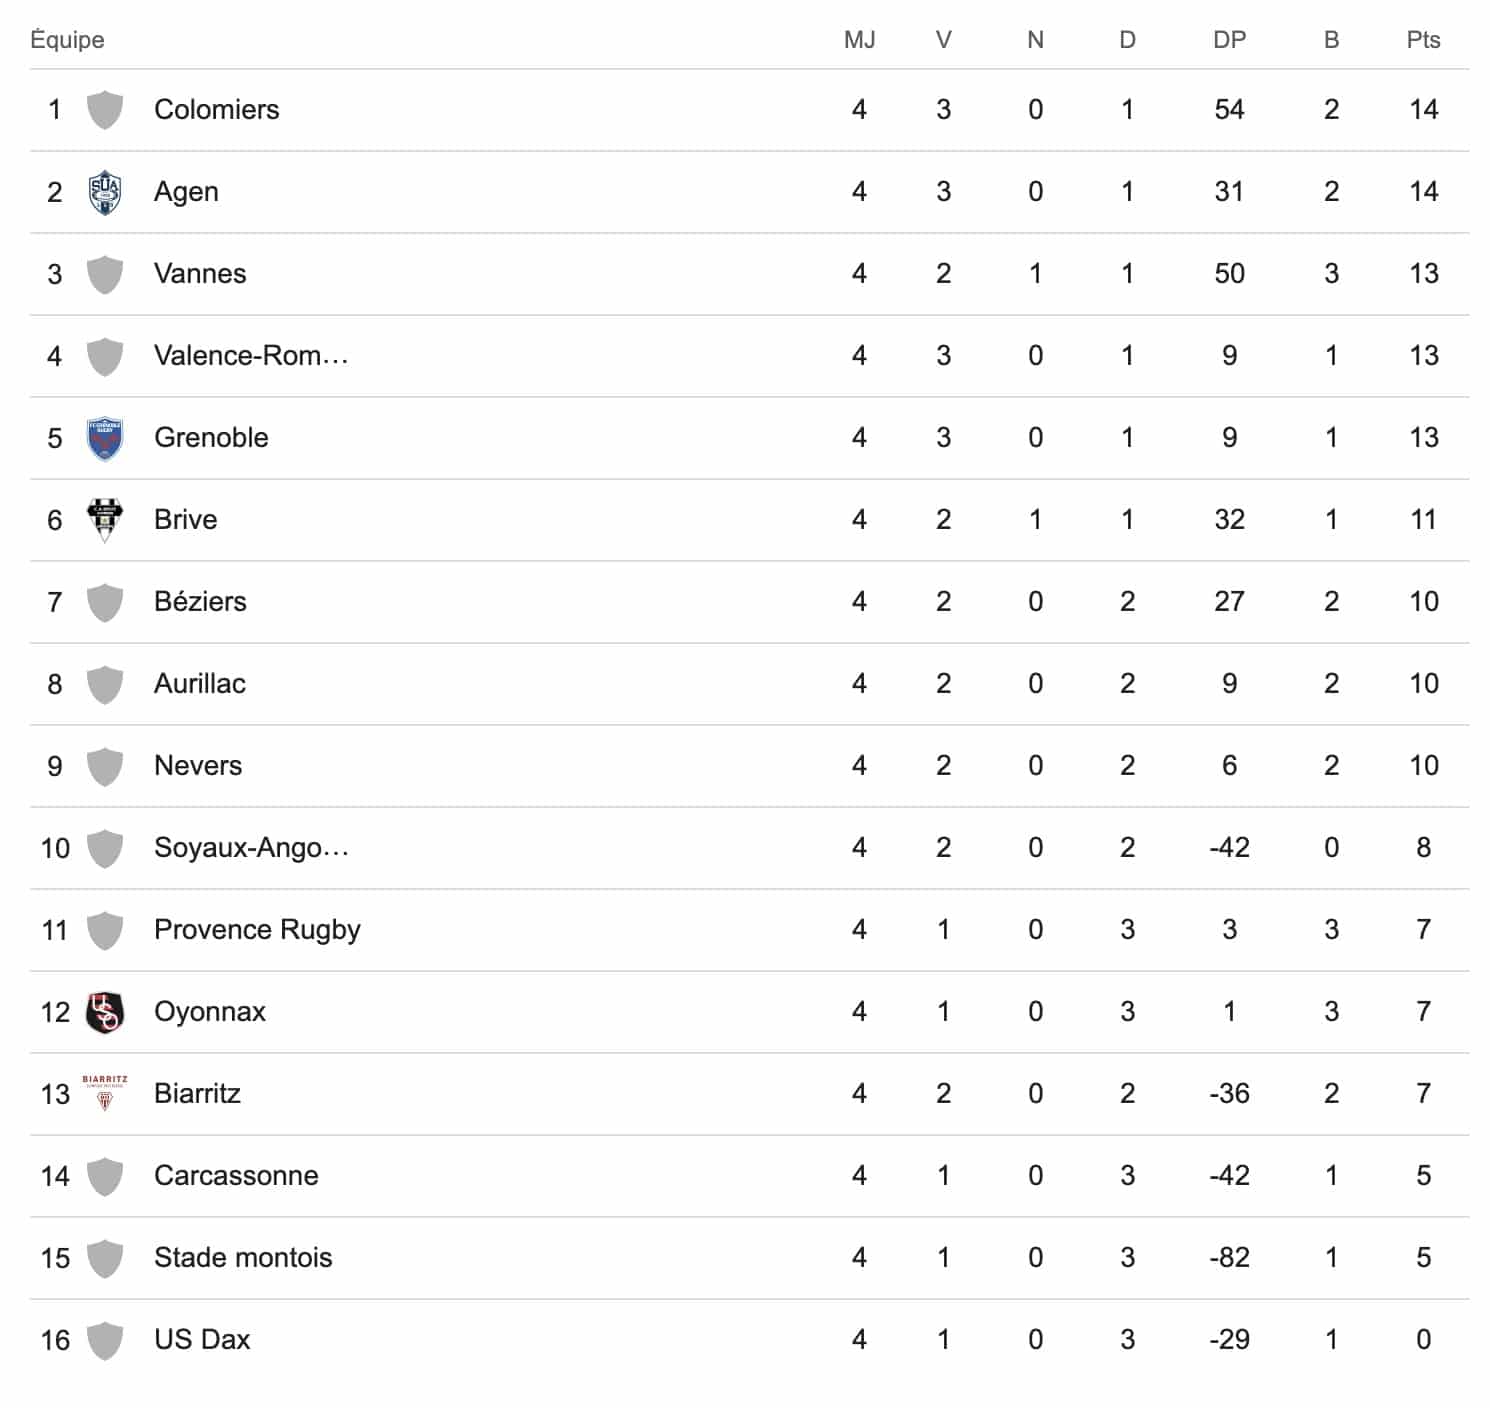Image resolution: width=1490 pixels, height=1408 pixels.
Task: Click the Pts column header
Action: [1423, 40]
